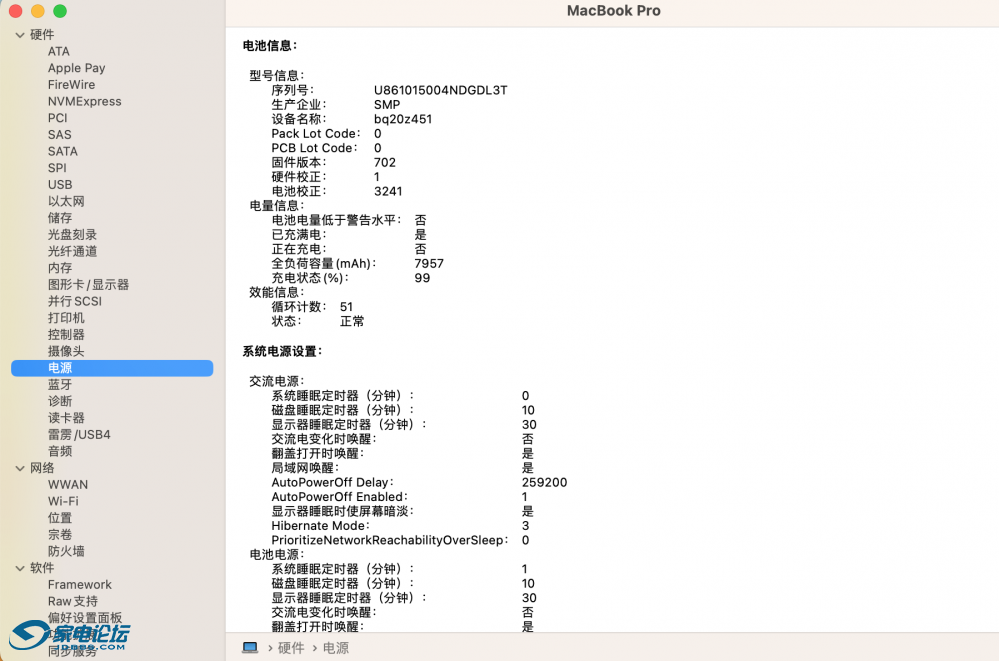Viewport: 999px width, 661px height.
Task: Click the cycle count value 51
Action: click(346, 307)
